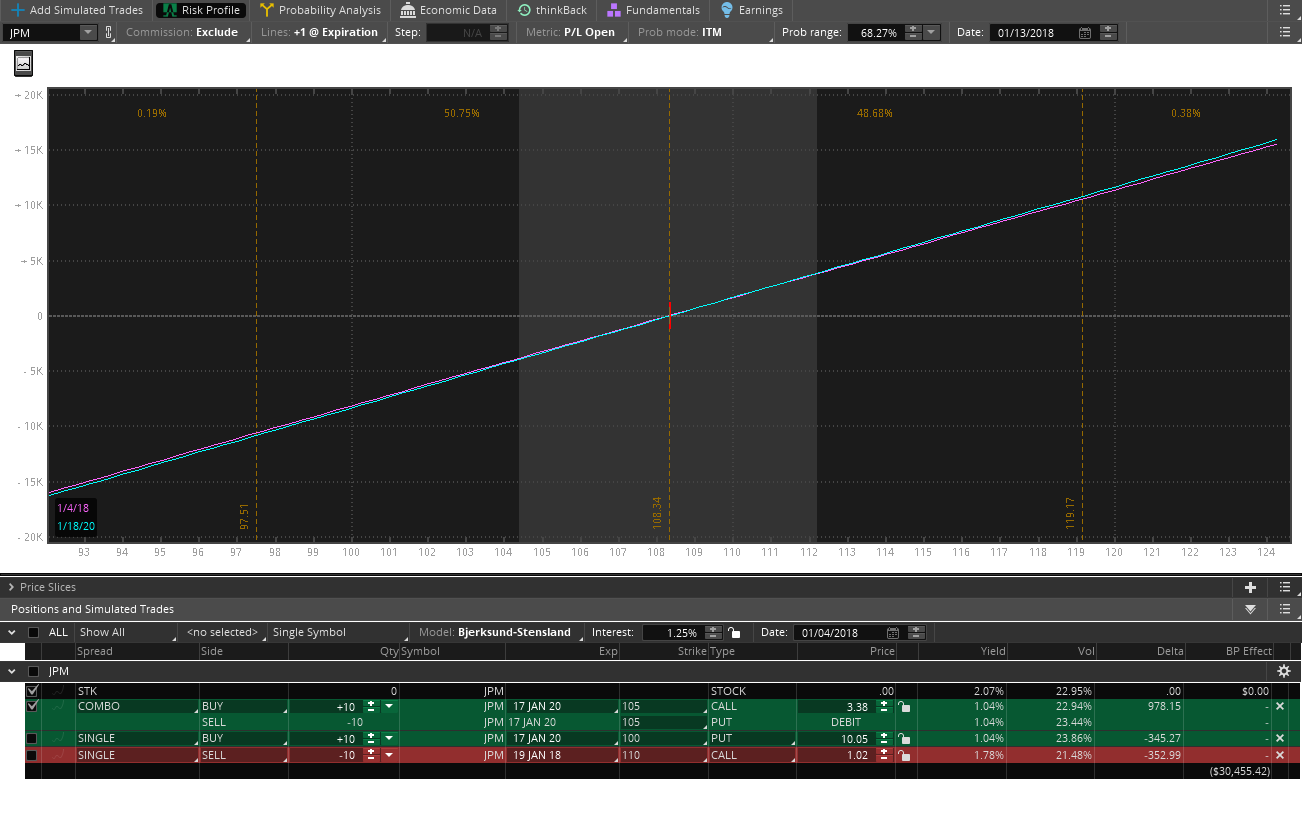Screen dimensions: 1302x813
Task: Click the 3.38 COMBO price field
Action: 836,706
